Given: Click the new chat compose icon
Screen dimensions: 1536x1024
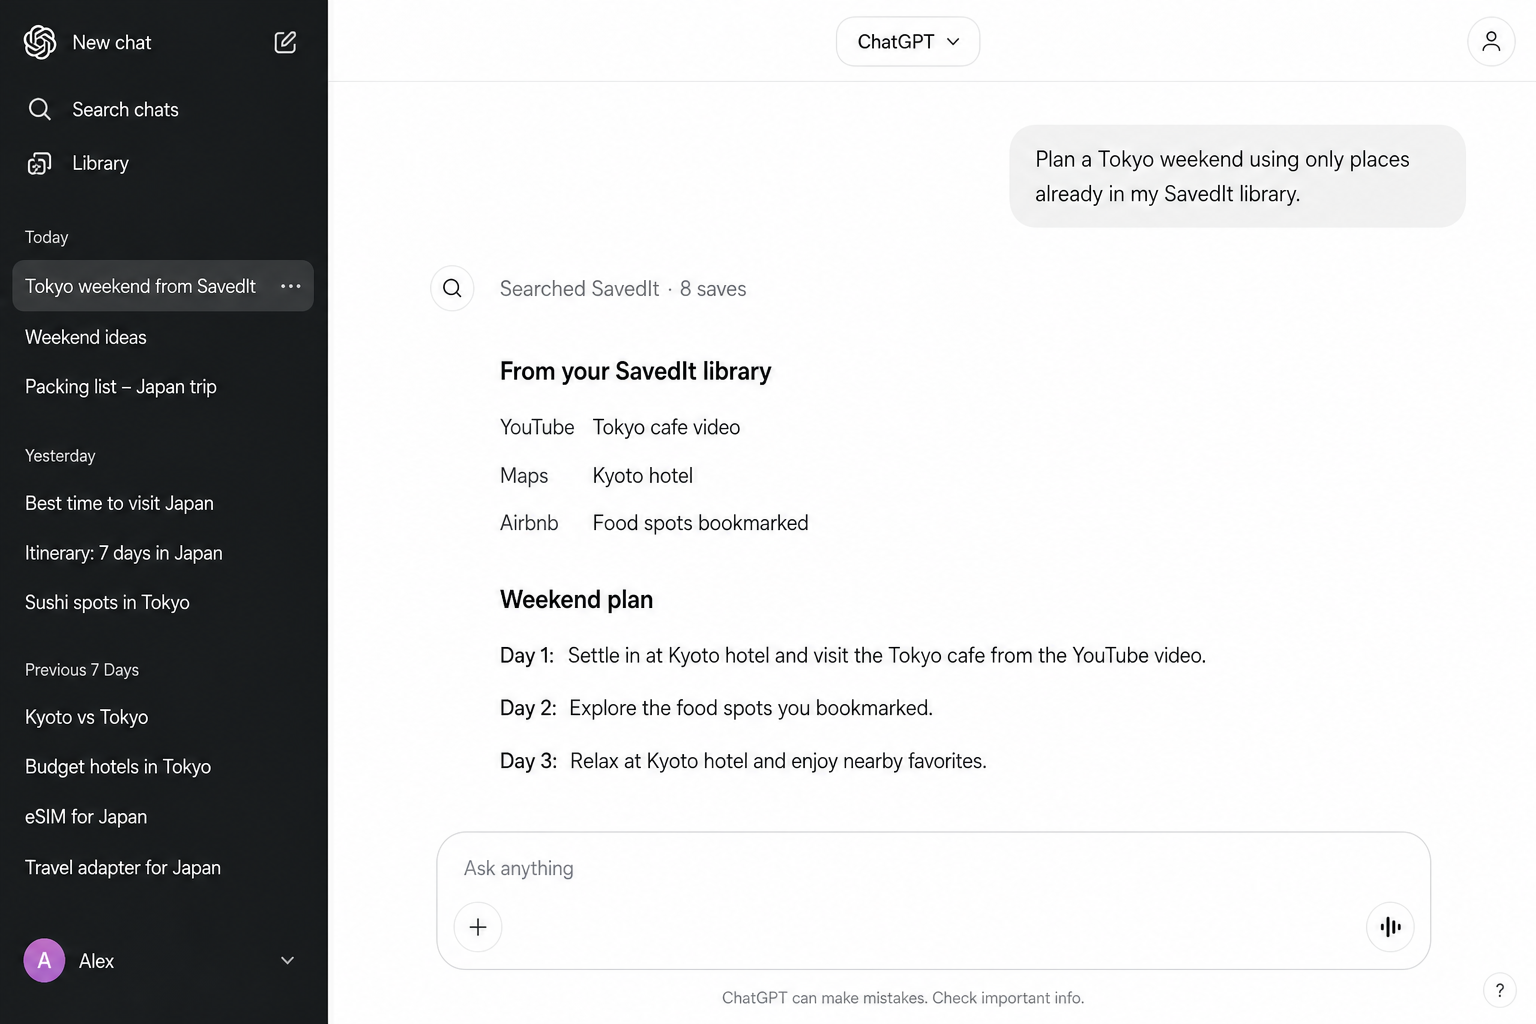Looking at the screenshot, I should coord(285,42).
